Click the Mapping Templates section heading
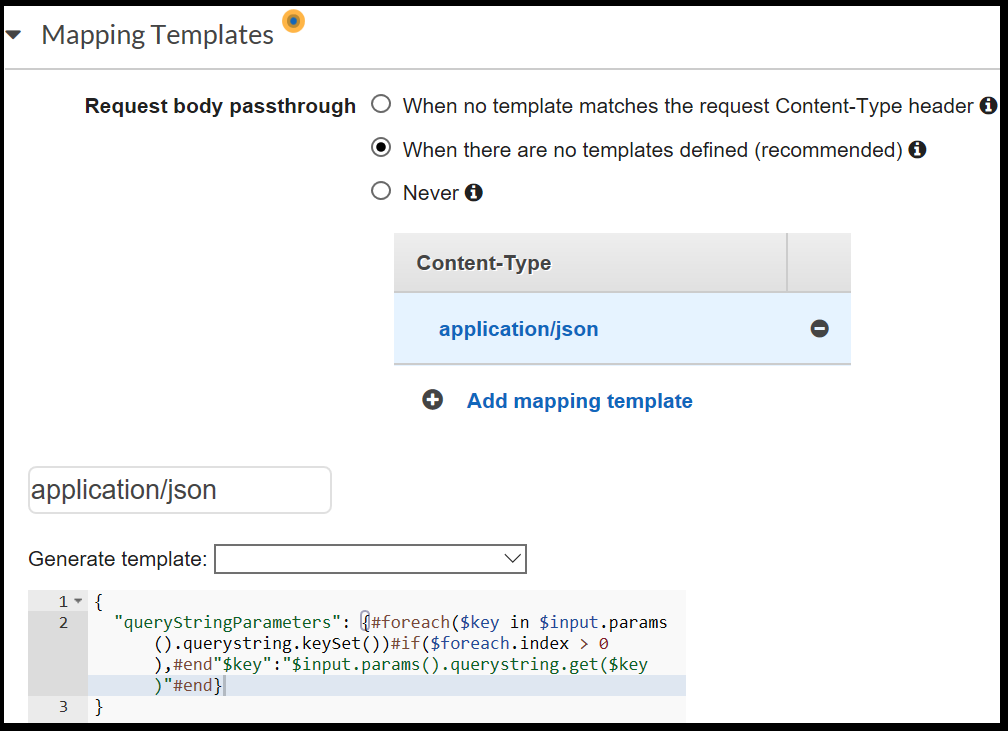Screen dimensions: 1008x731 coord(157,35)
